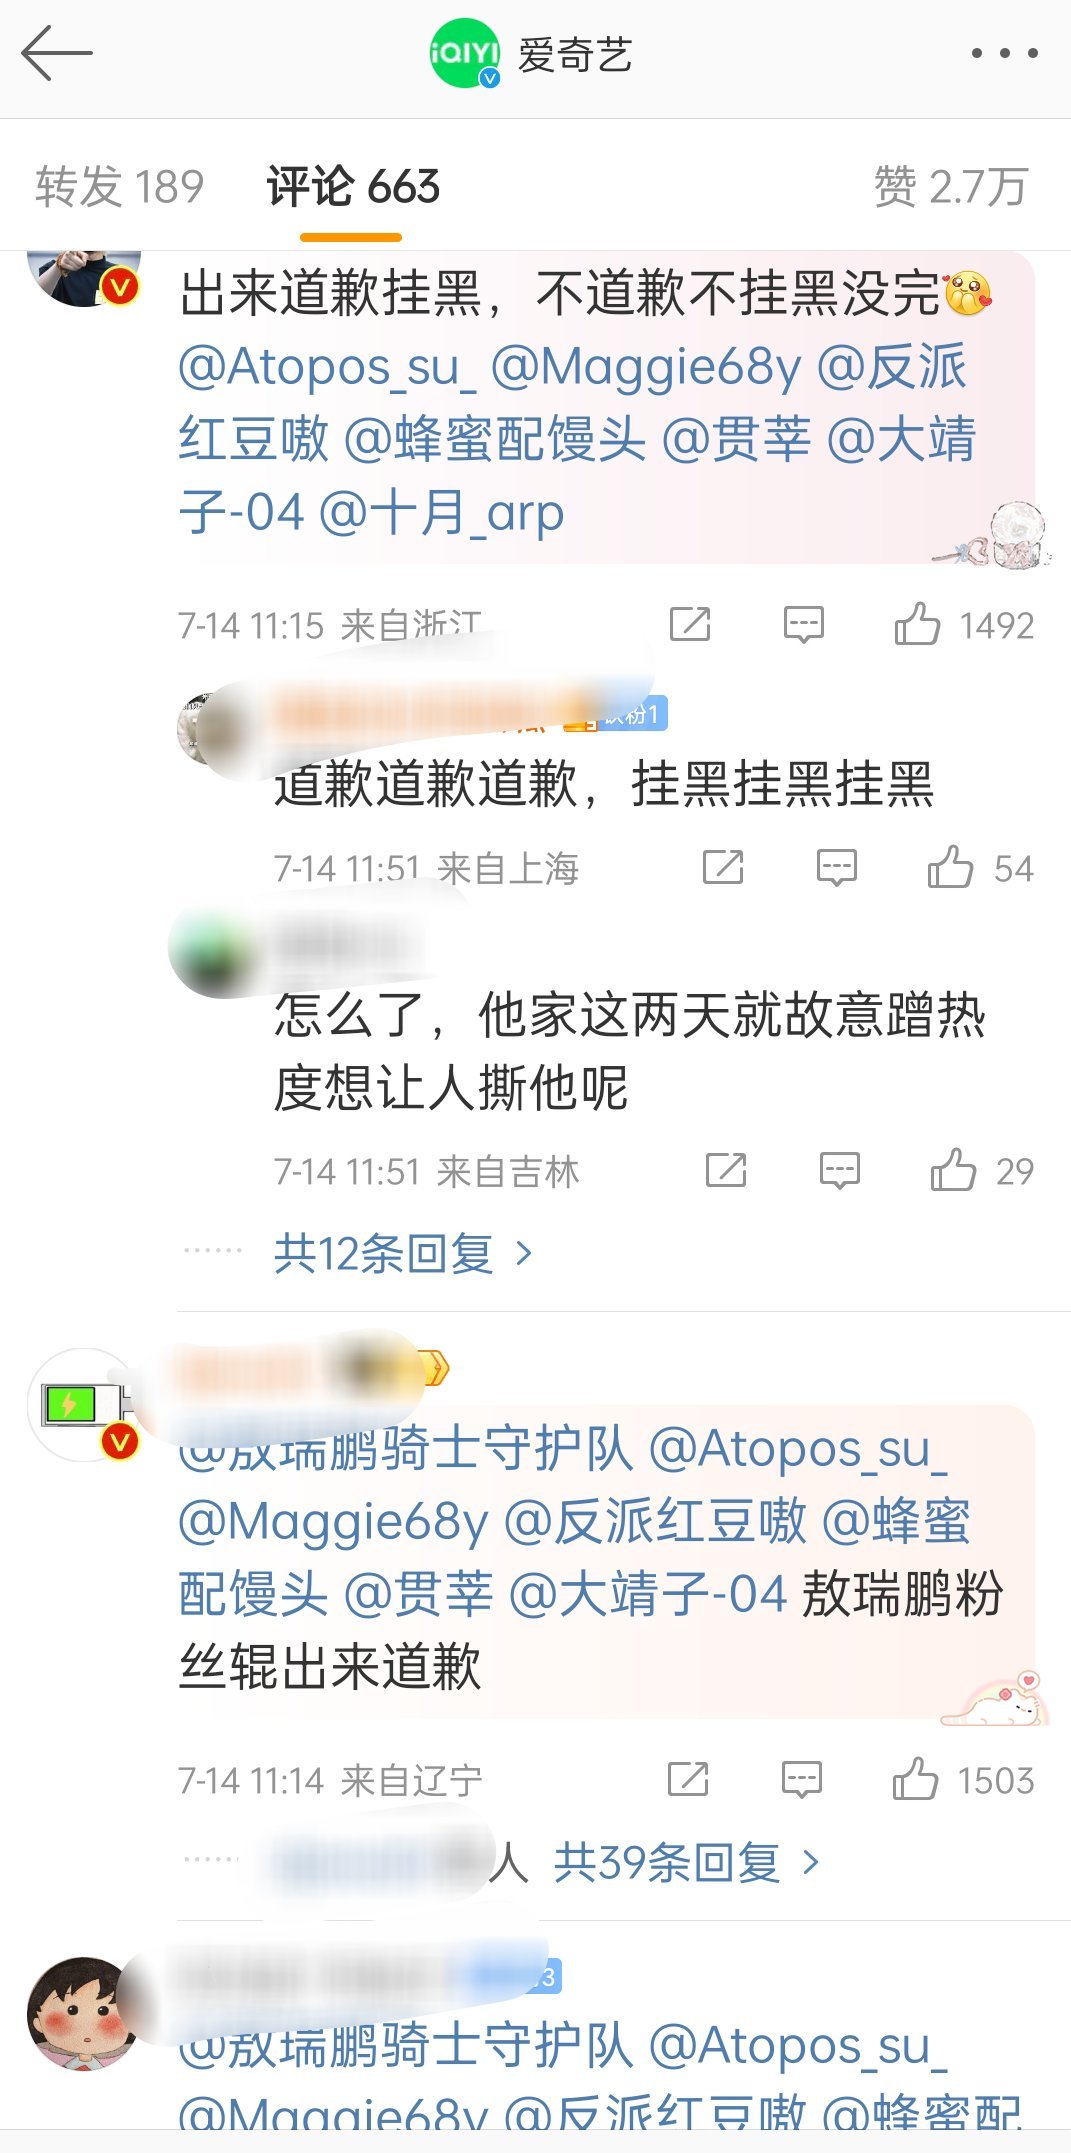The height and width of the screenshot is (2153, 1071).
Task: Reply to the 7-14 11:15 Zhejiang comment
Action: click(803, 625)
